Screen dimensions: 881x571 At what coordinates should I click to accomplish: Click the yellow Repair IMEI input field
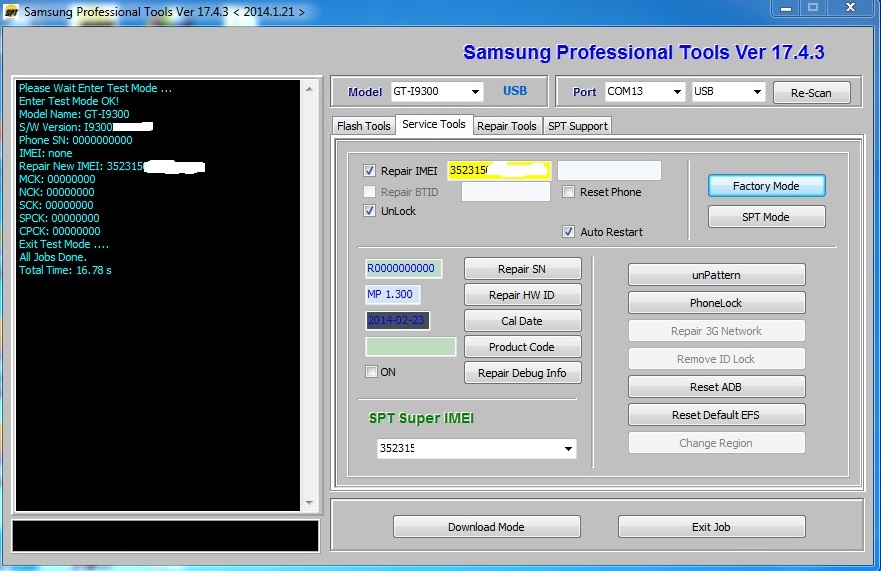(x=499, y=170)
